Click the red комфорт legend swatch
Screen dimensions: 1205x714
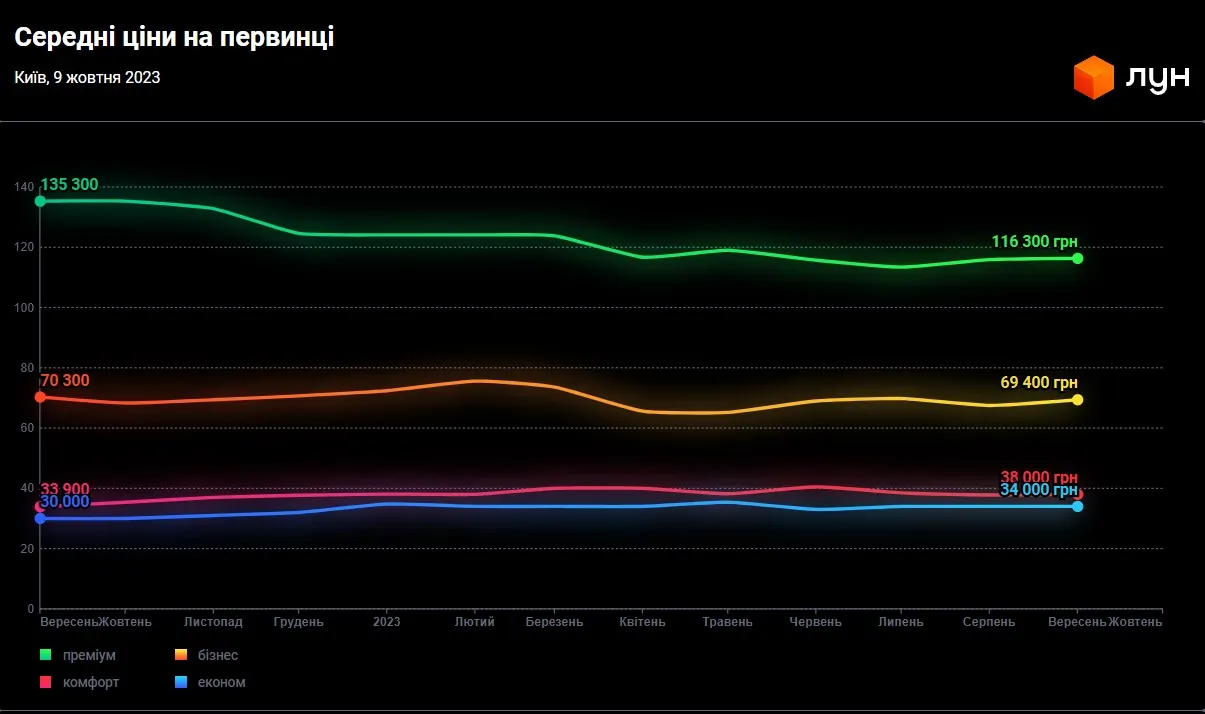[x=45, y=682]
